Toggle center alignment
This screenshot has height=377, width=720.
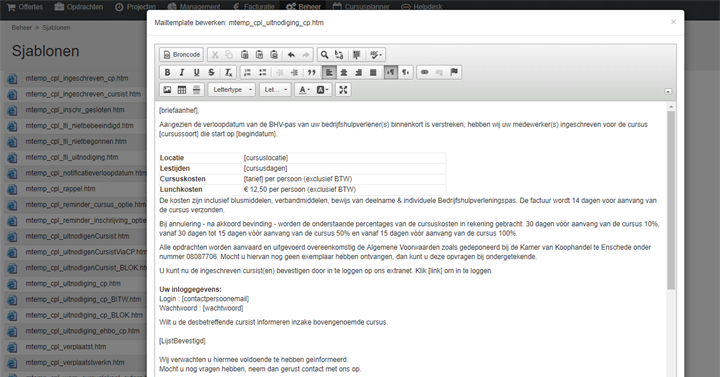click(x=343, y=72)
